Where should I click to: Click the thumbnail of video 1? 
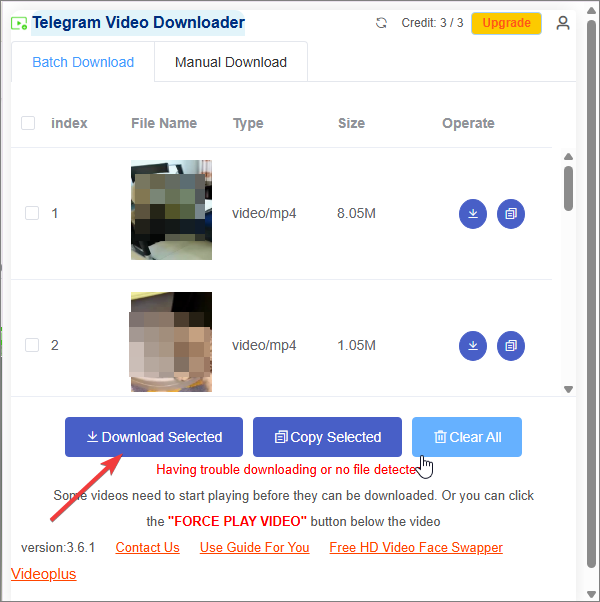(171, 210)
